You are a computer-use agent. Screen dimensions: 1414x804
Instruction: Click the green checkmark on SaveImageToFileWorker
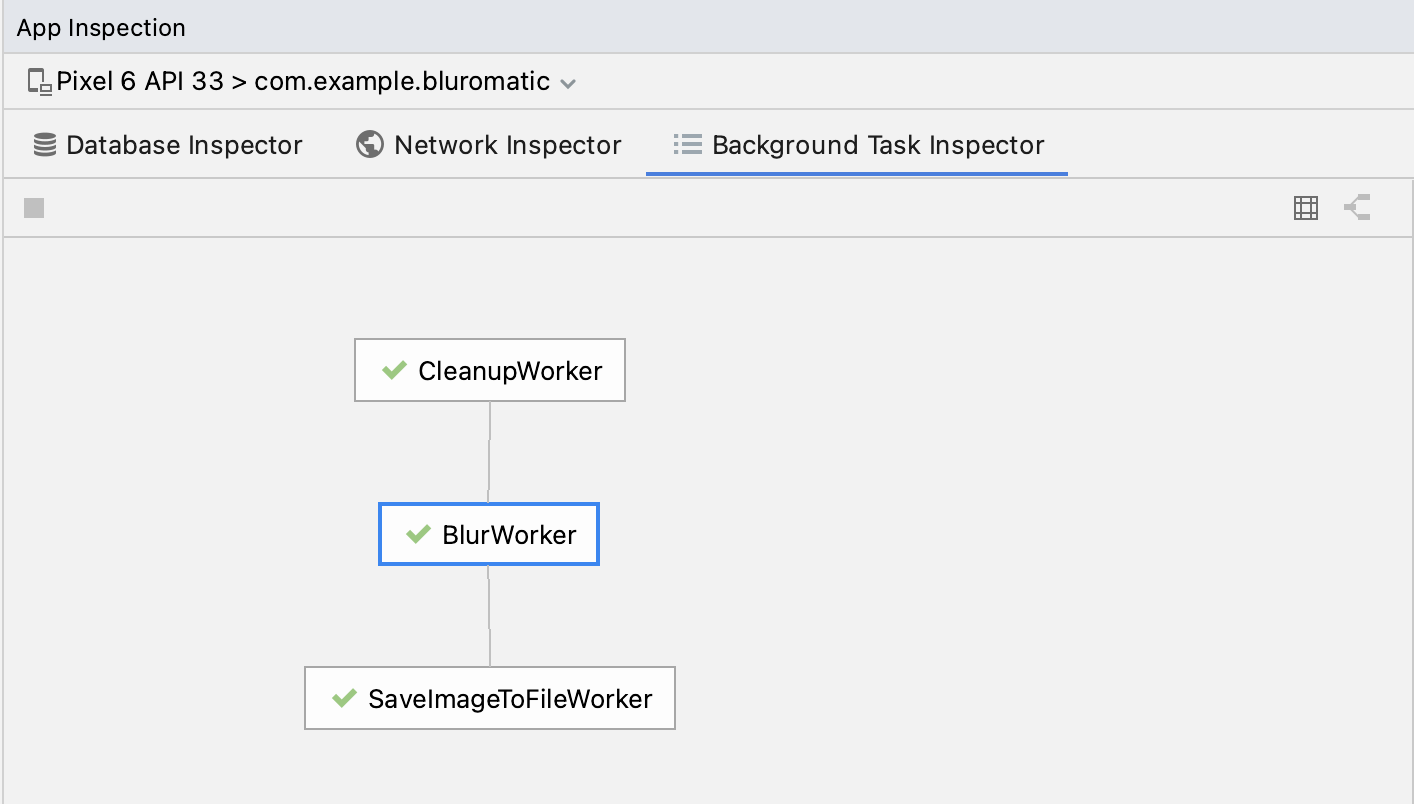(345, 698)
